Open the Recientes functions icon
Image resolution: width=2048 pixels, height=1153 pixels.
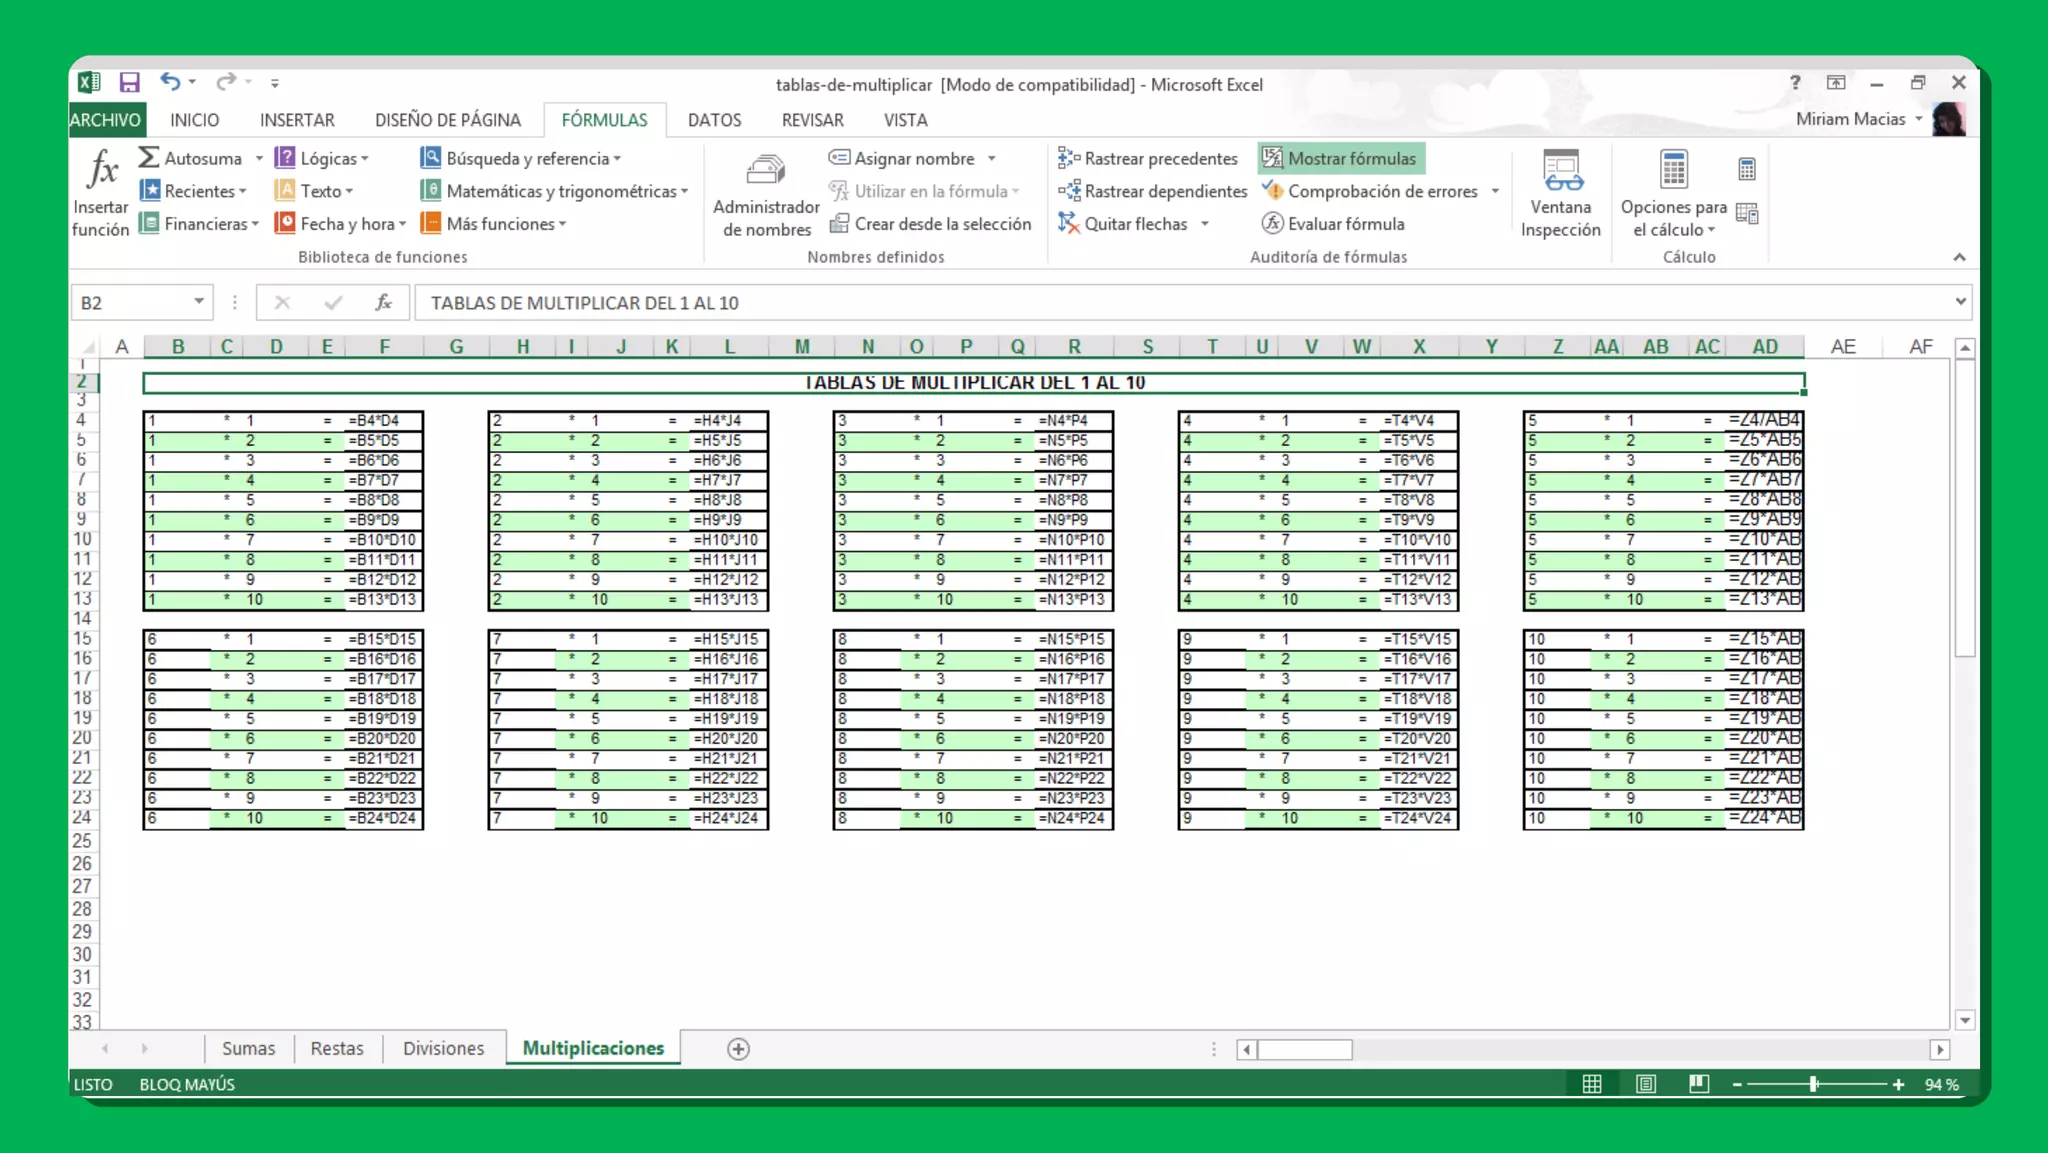coord(150,190)
